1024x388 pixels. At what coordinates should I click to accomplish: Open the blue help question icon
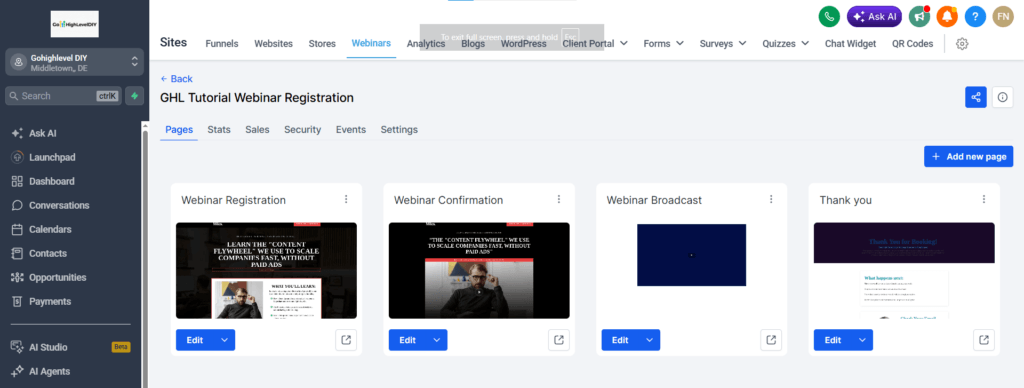(x=975, y=16)
